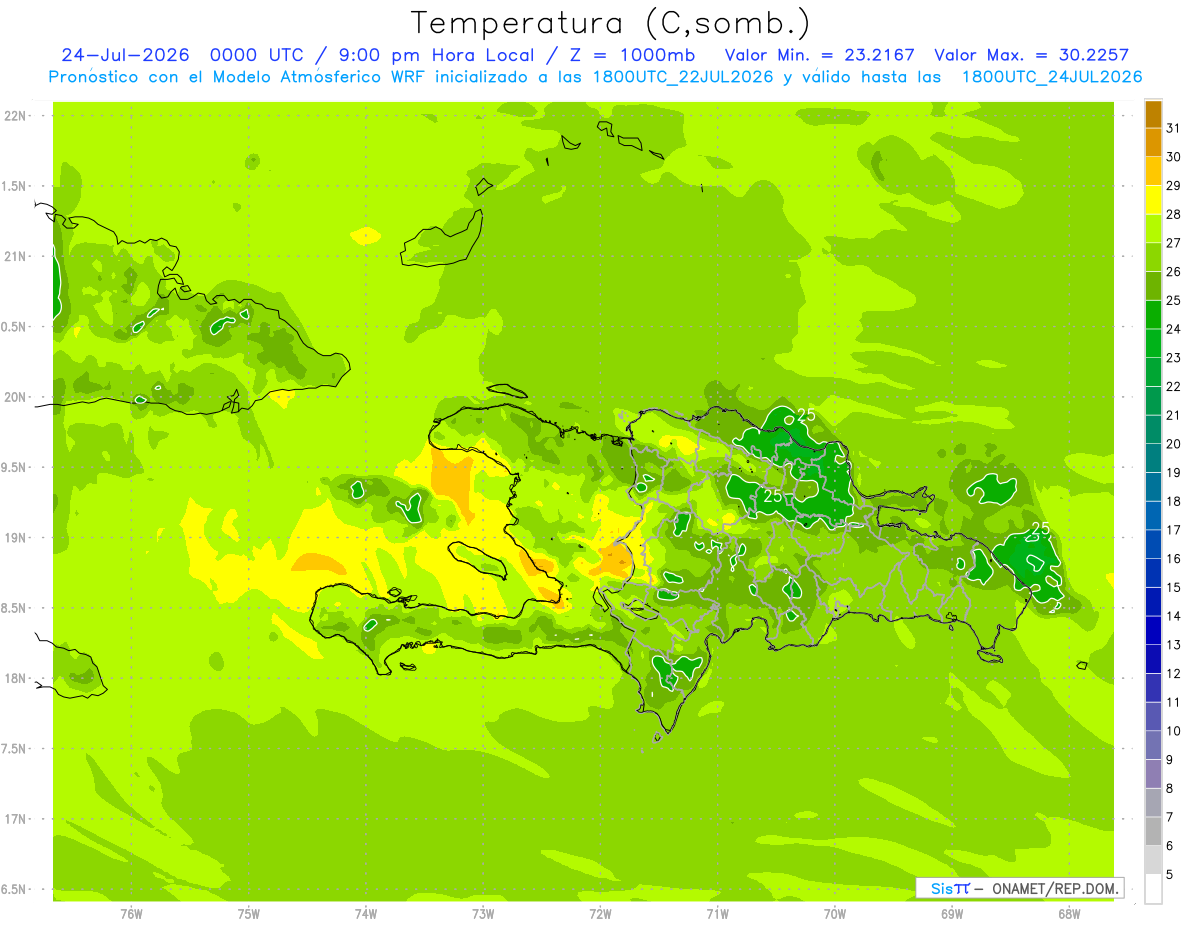Click legend value 28 on the colorbar
The width and height of the screenshot is (1200, 927).
pyautogui.click(x=1174, y=214)
